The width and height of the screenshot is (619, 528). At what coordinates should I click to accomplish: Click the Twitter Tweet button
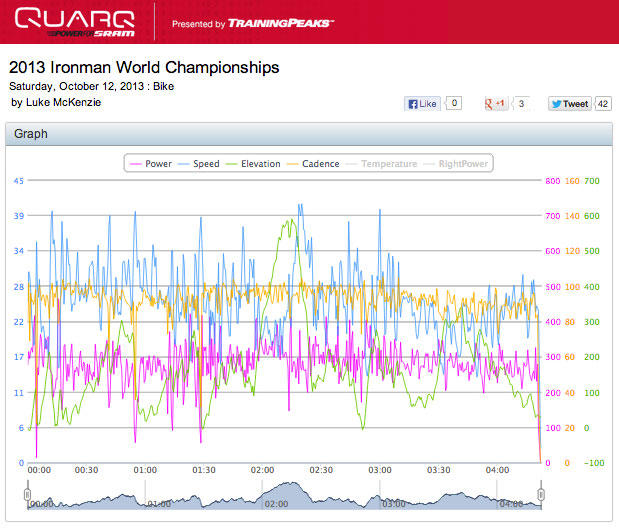pyautogui.click(x=569, y=103)
